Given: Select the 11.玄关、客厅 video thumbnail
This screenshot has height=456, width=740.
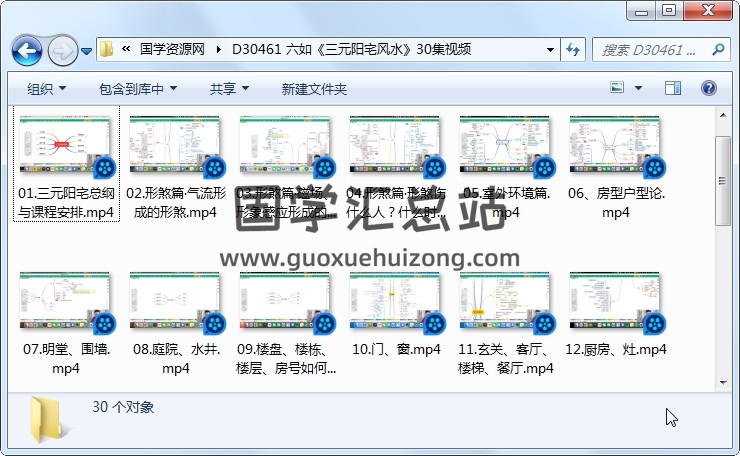Looking at the screenshot, I should pos(506,303).
